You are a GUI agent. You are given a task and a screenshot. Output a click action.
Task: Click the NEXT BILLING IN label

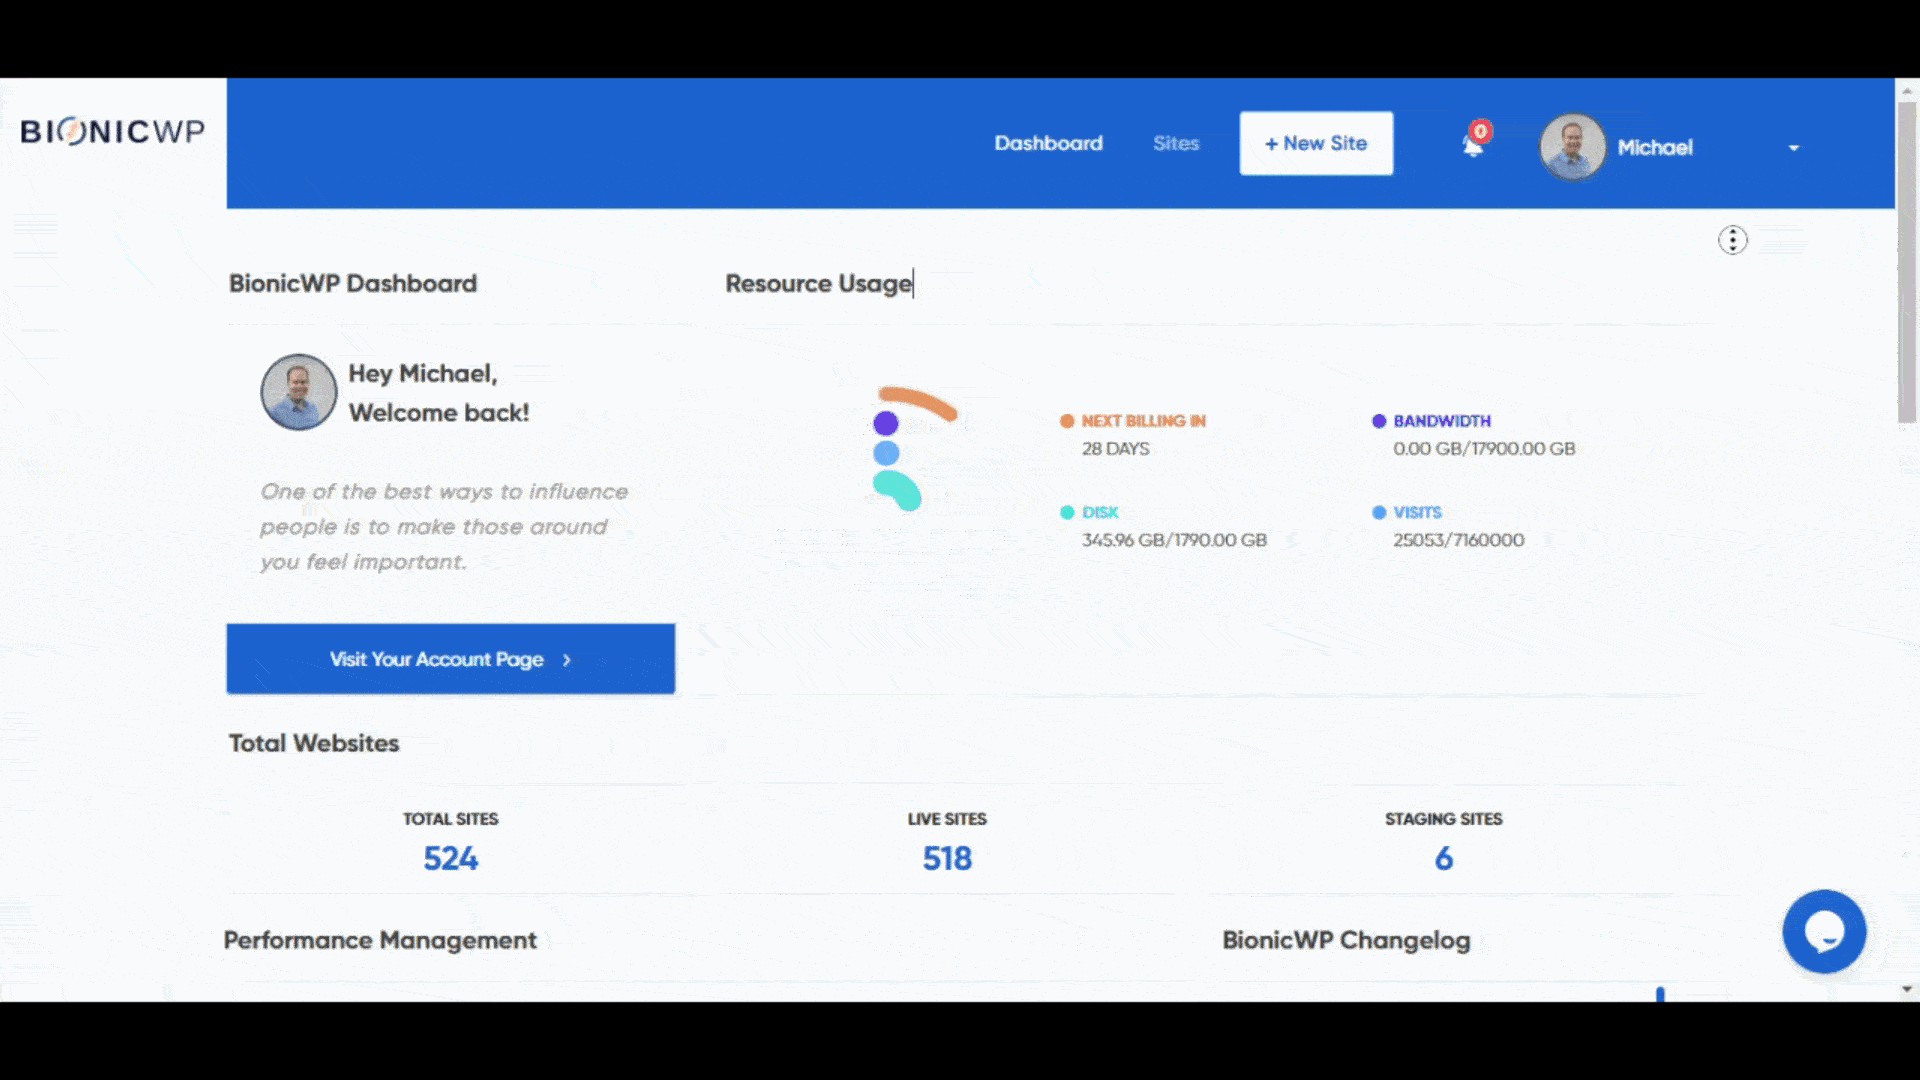1144,421
